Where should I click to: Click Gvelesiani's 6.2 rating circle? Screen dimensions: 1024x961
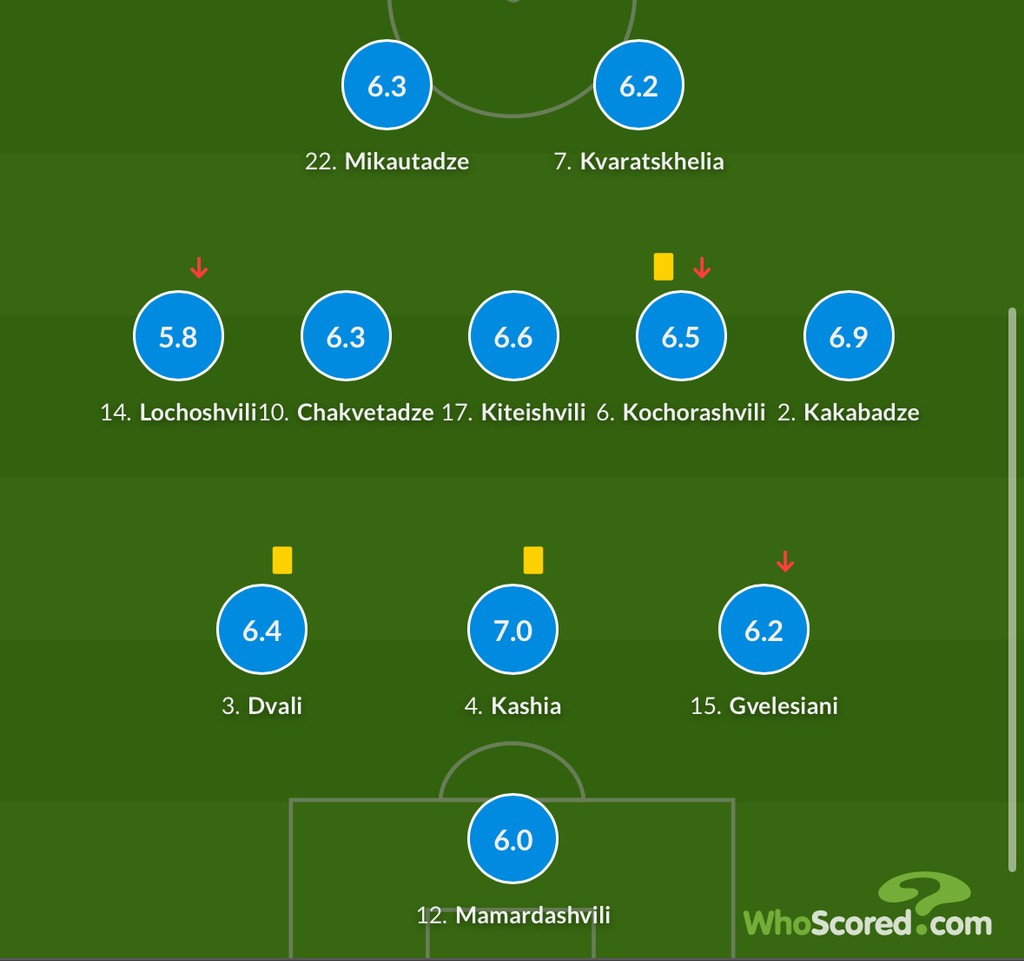[763, 629]
